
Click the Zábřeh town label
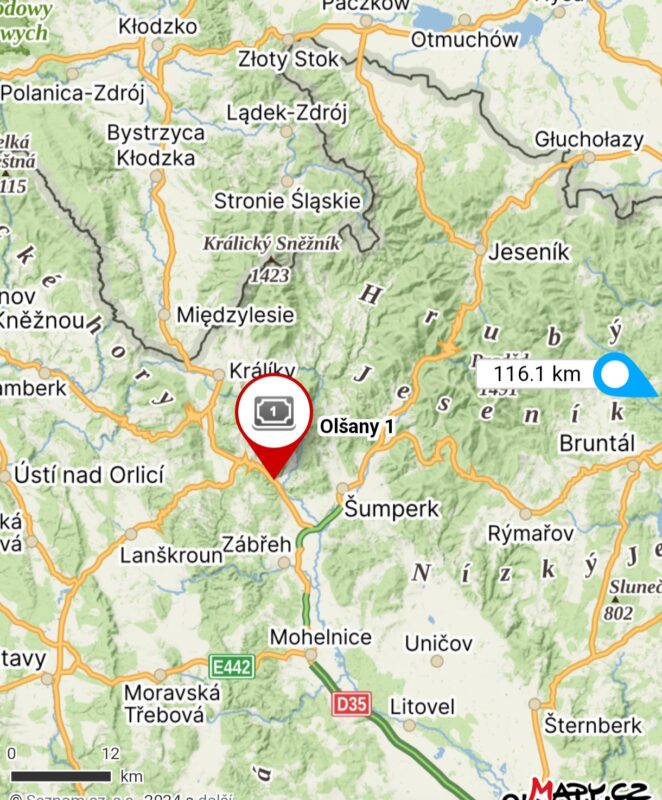tap(256, 544)
